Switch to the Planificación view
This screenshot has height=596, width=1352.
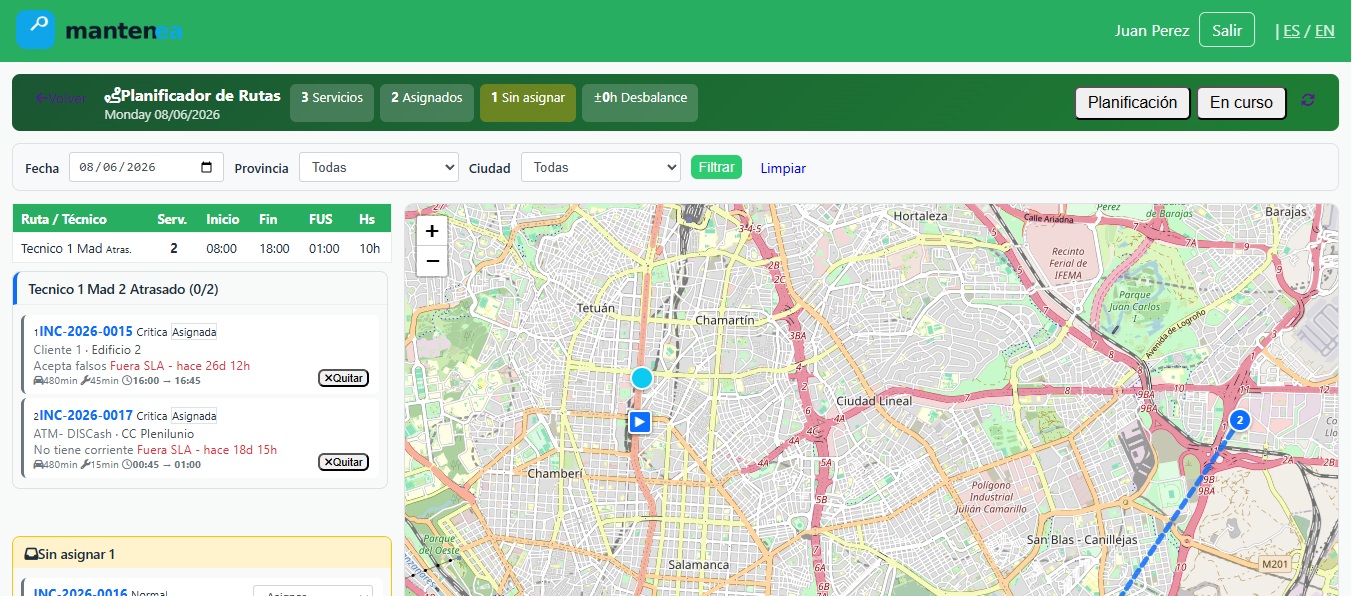tap(1133, 102)
